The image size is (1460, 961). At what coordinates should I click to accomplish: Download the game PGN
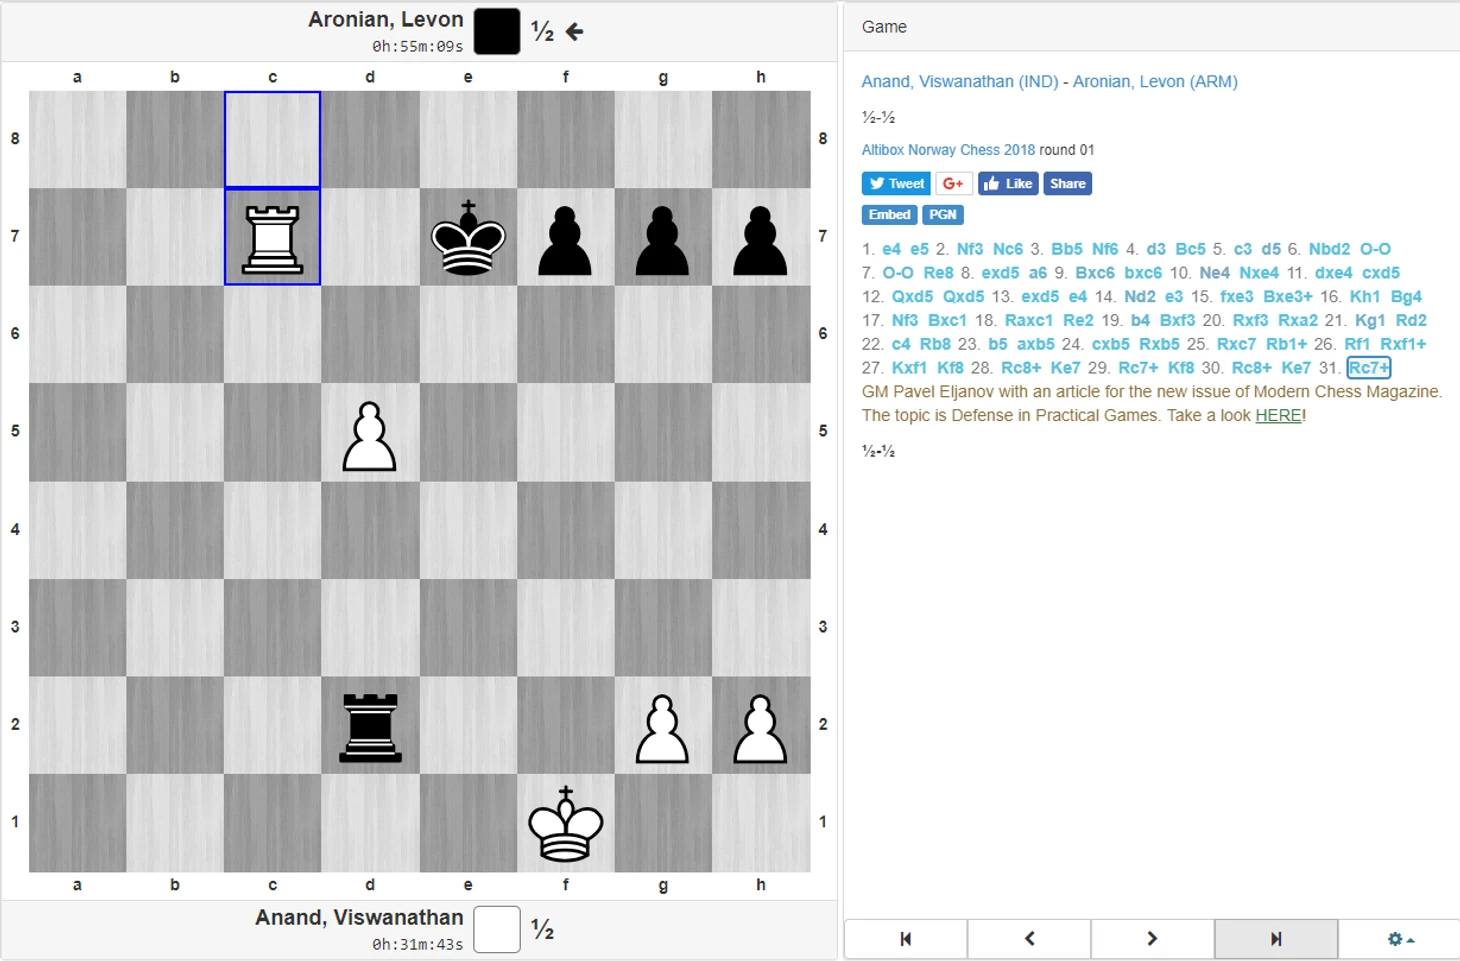(x=942, y=215)
